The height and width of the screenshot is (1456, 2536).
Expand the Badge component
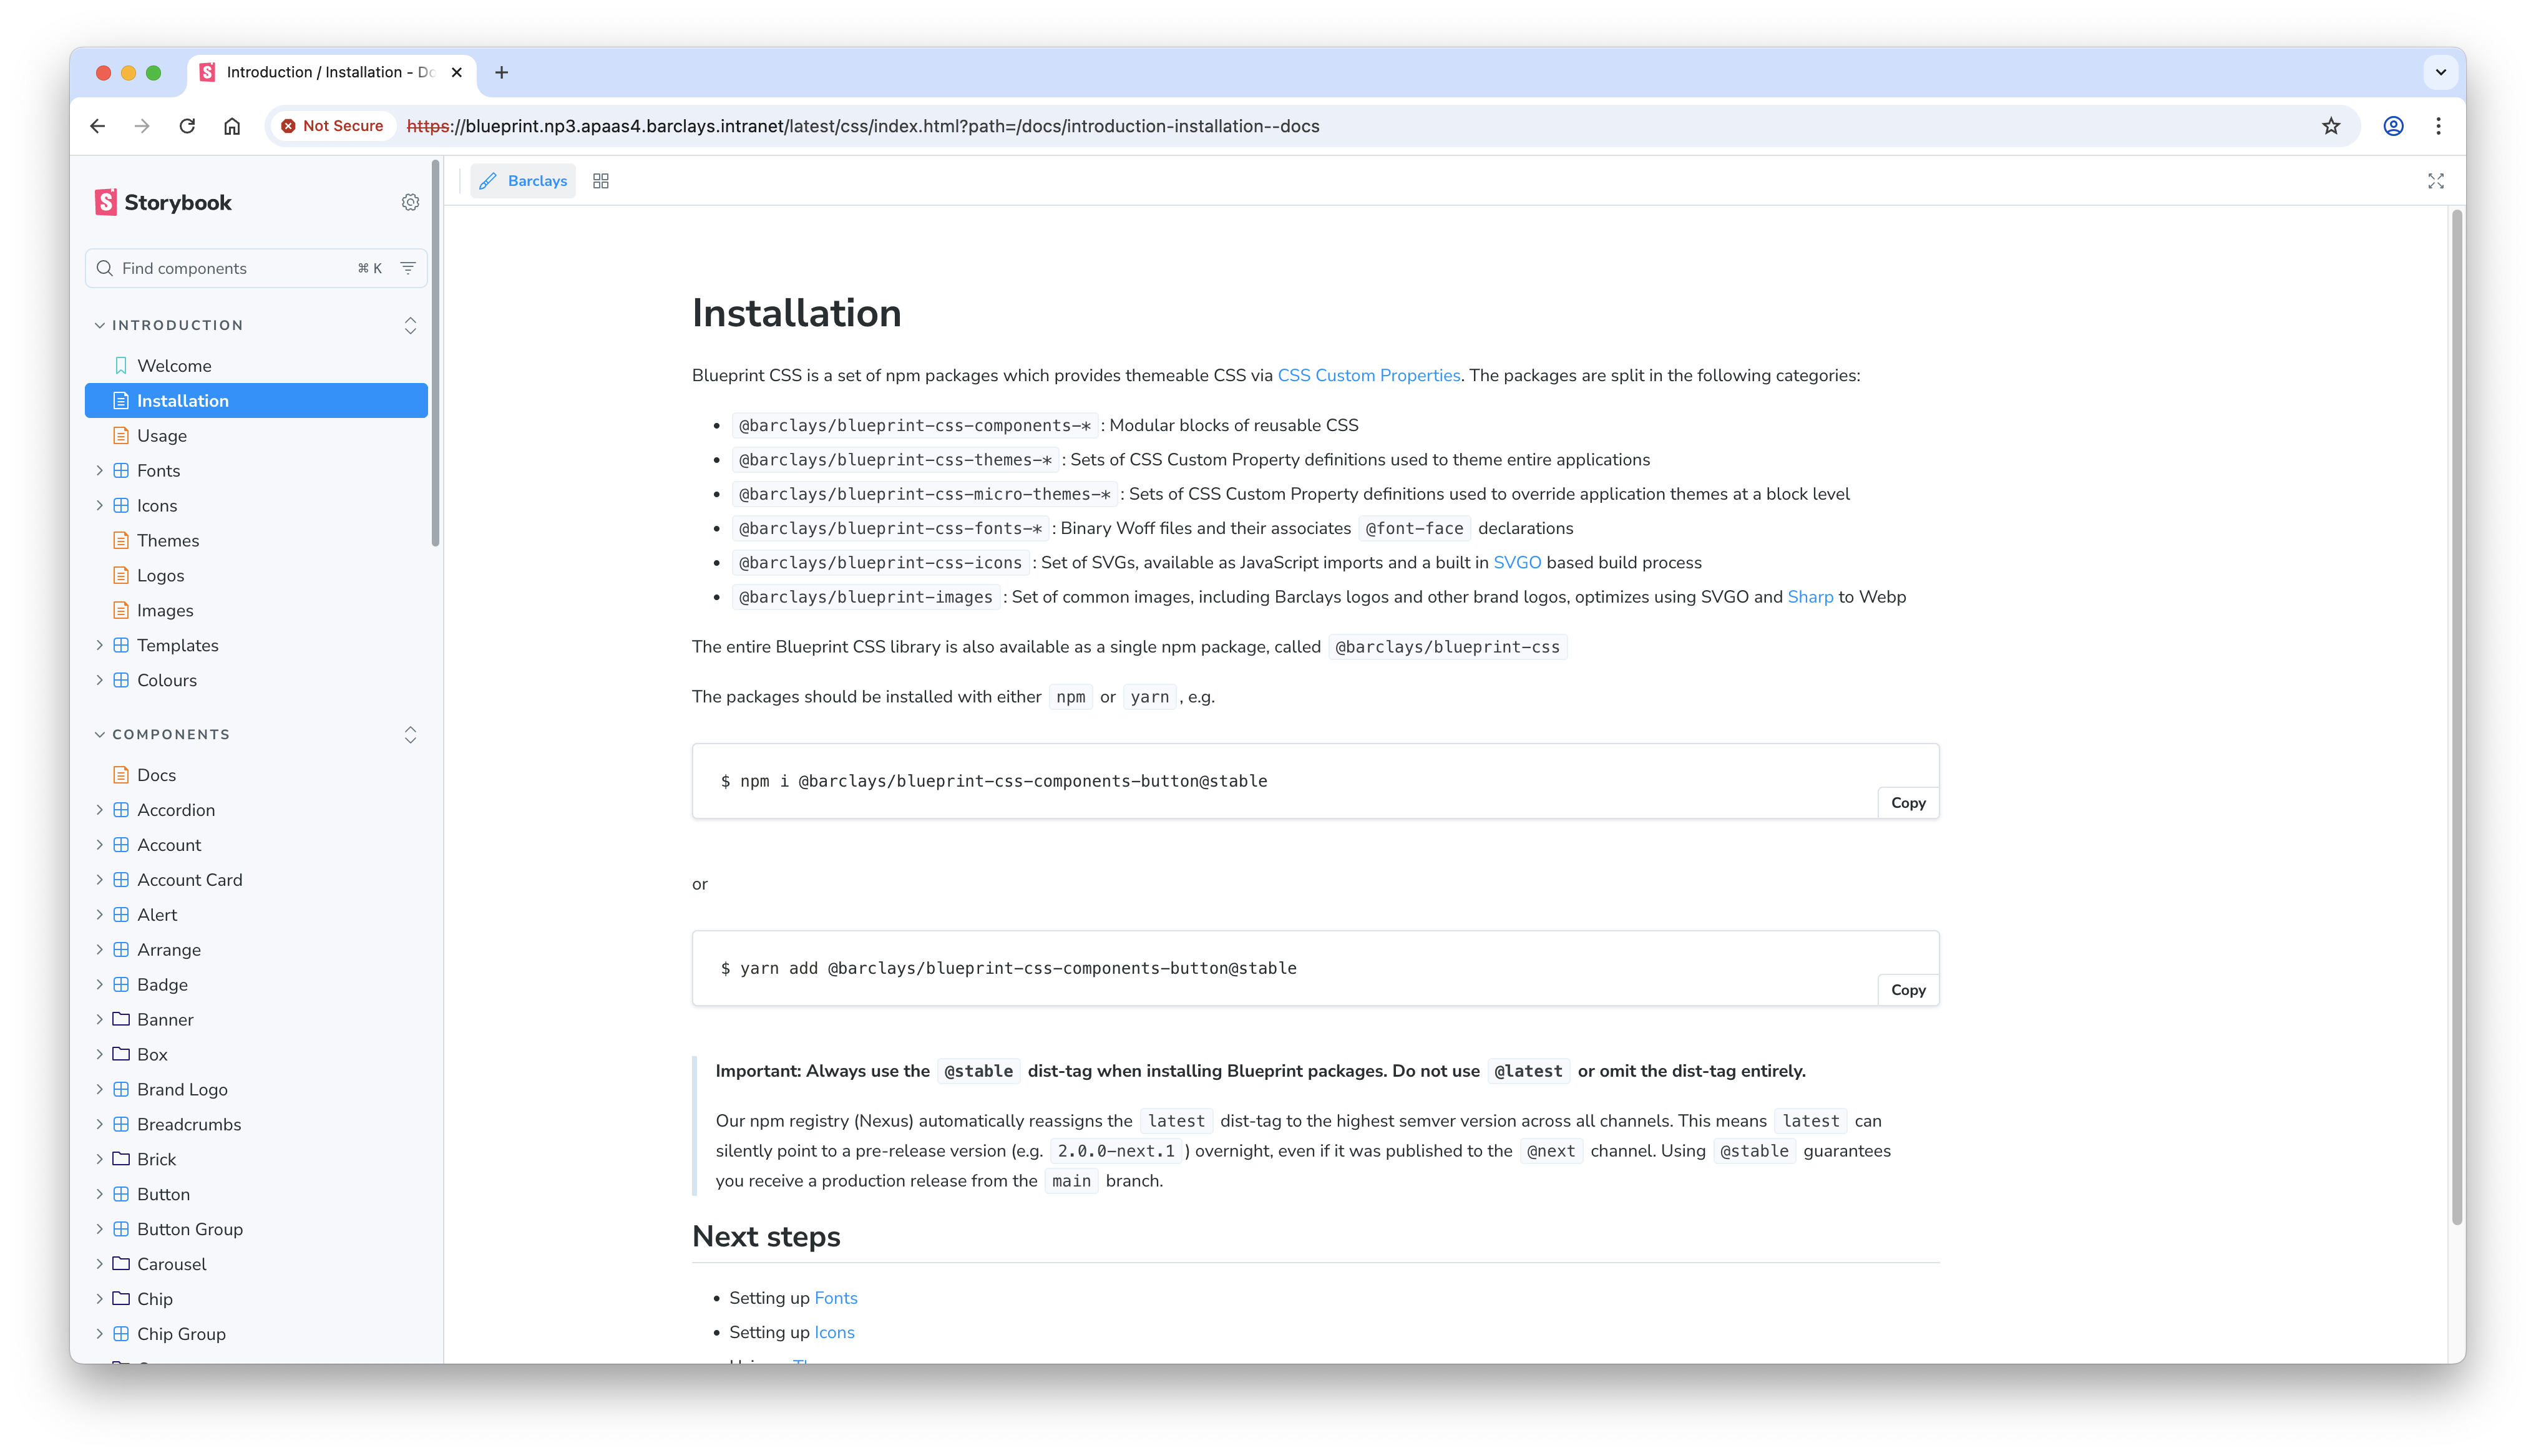point(256,985)
